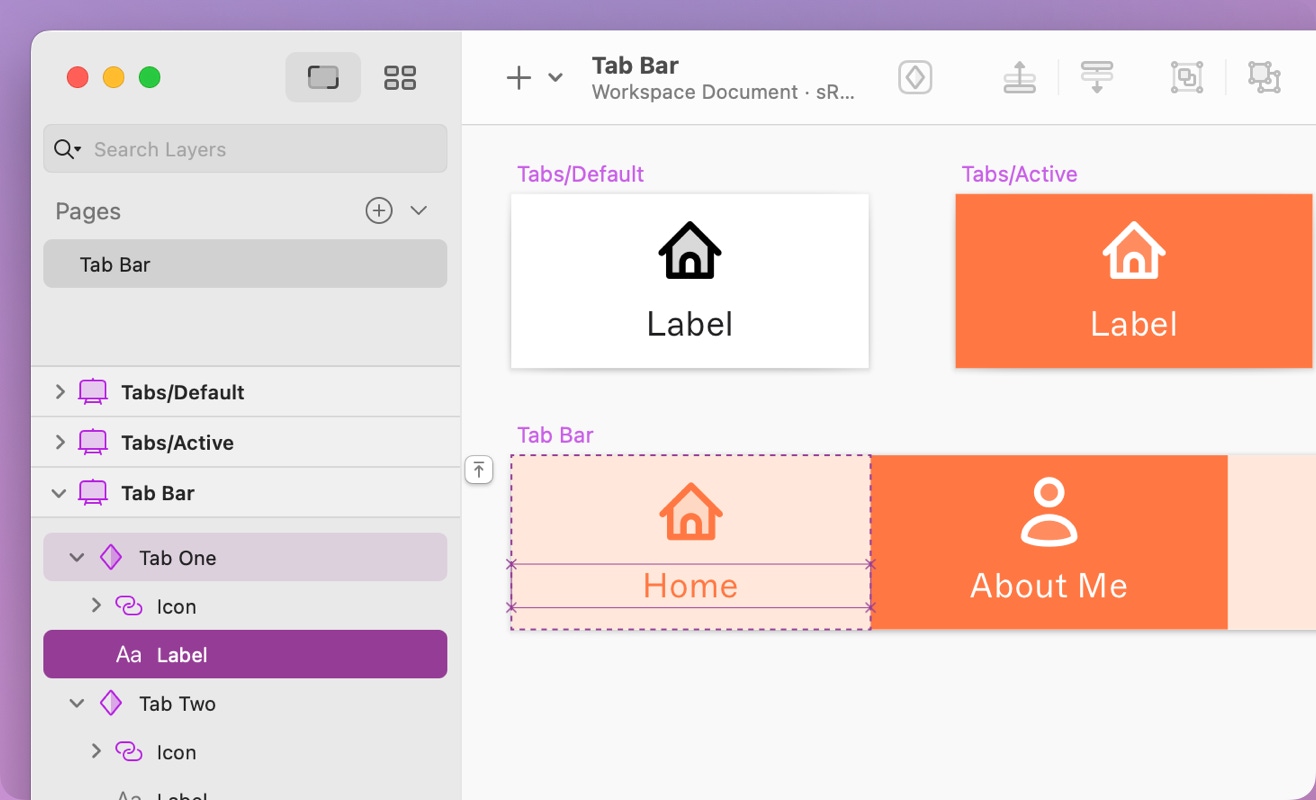Click the bring Forward toolbar icon
The height and width of the screenshot is (800, 1316).
(x=1019, y=78)
